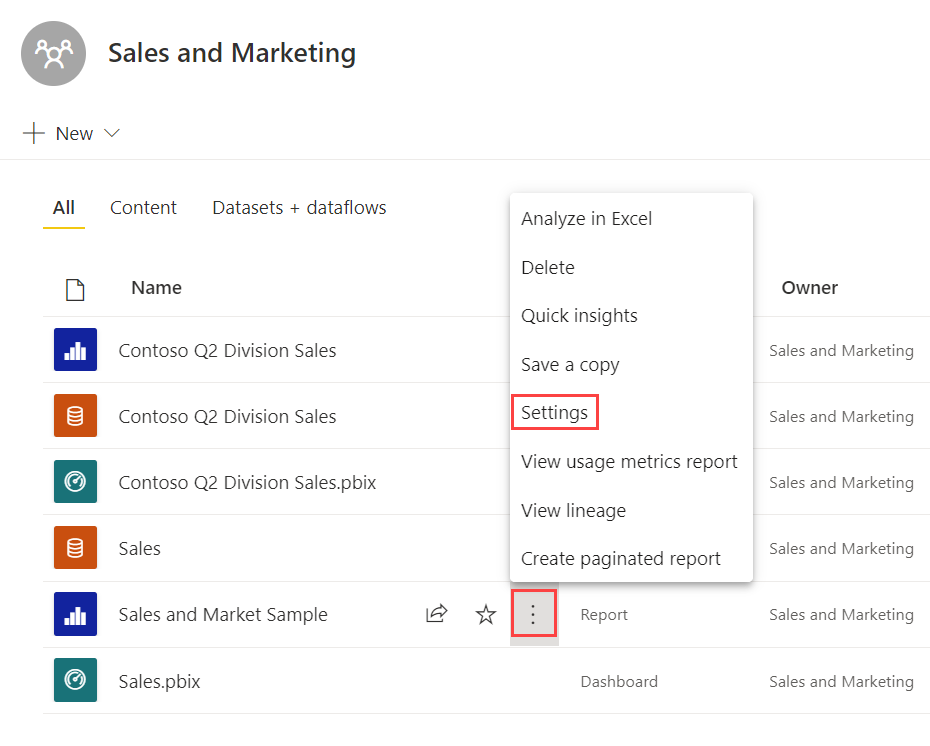Click the share icon for Sales and Market Sample
The height and width of the screenshot is (746, 930).
[436, 614]
